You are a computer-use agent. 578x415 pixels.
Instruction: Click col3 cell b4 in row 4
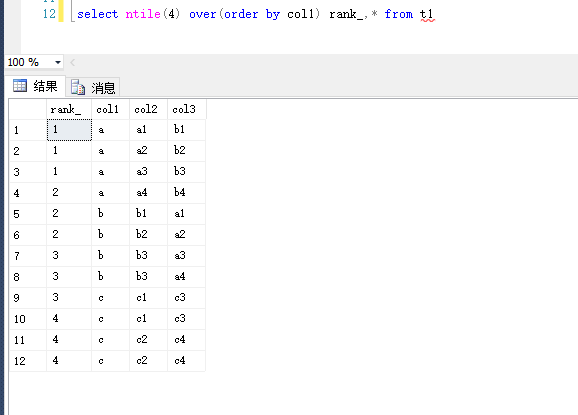coord(187,193)
